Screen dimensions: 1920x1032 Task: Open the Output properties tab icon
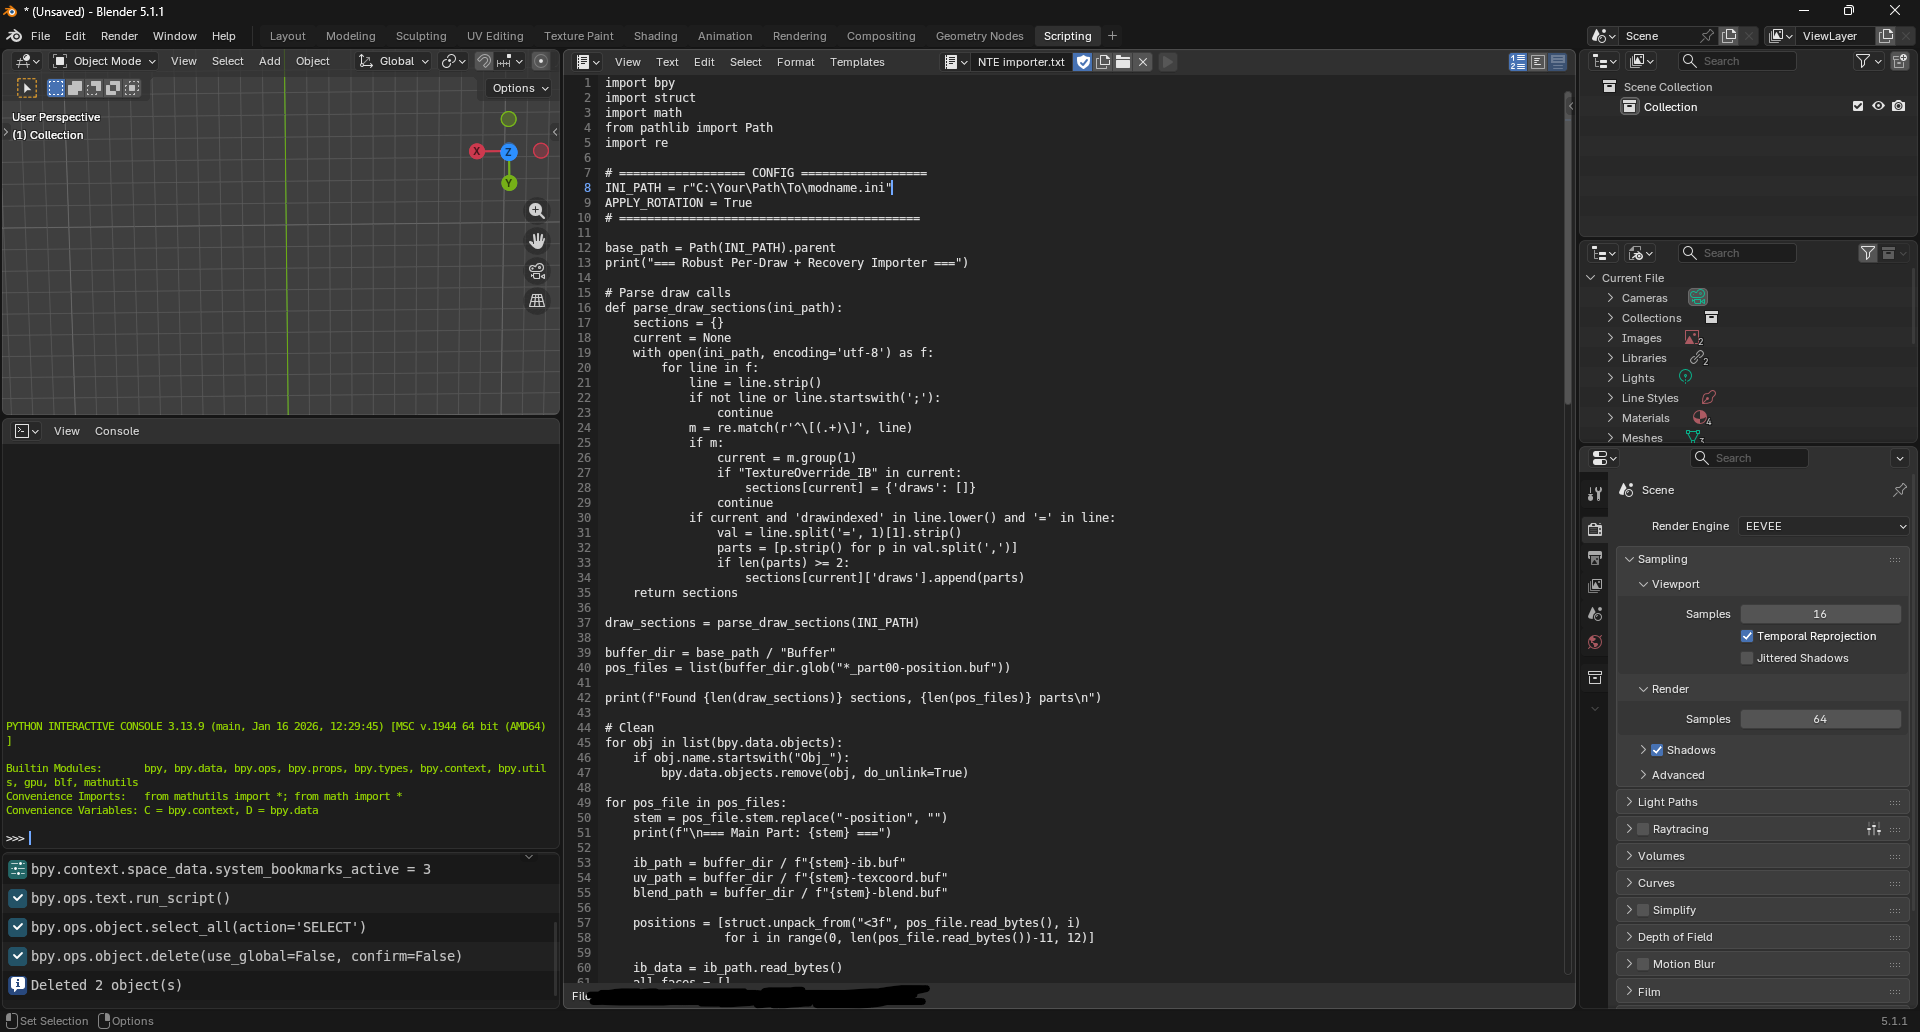pyautogui.click(x=1595, y=558)
